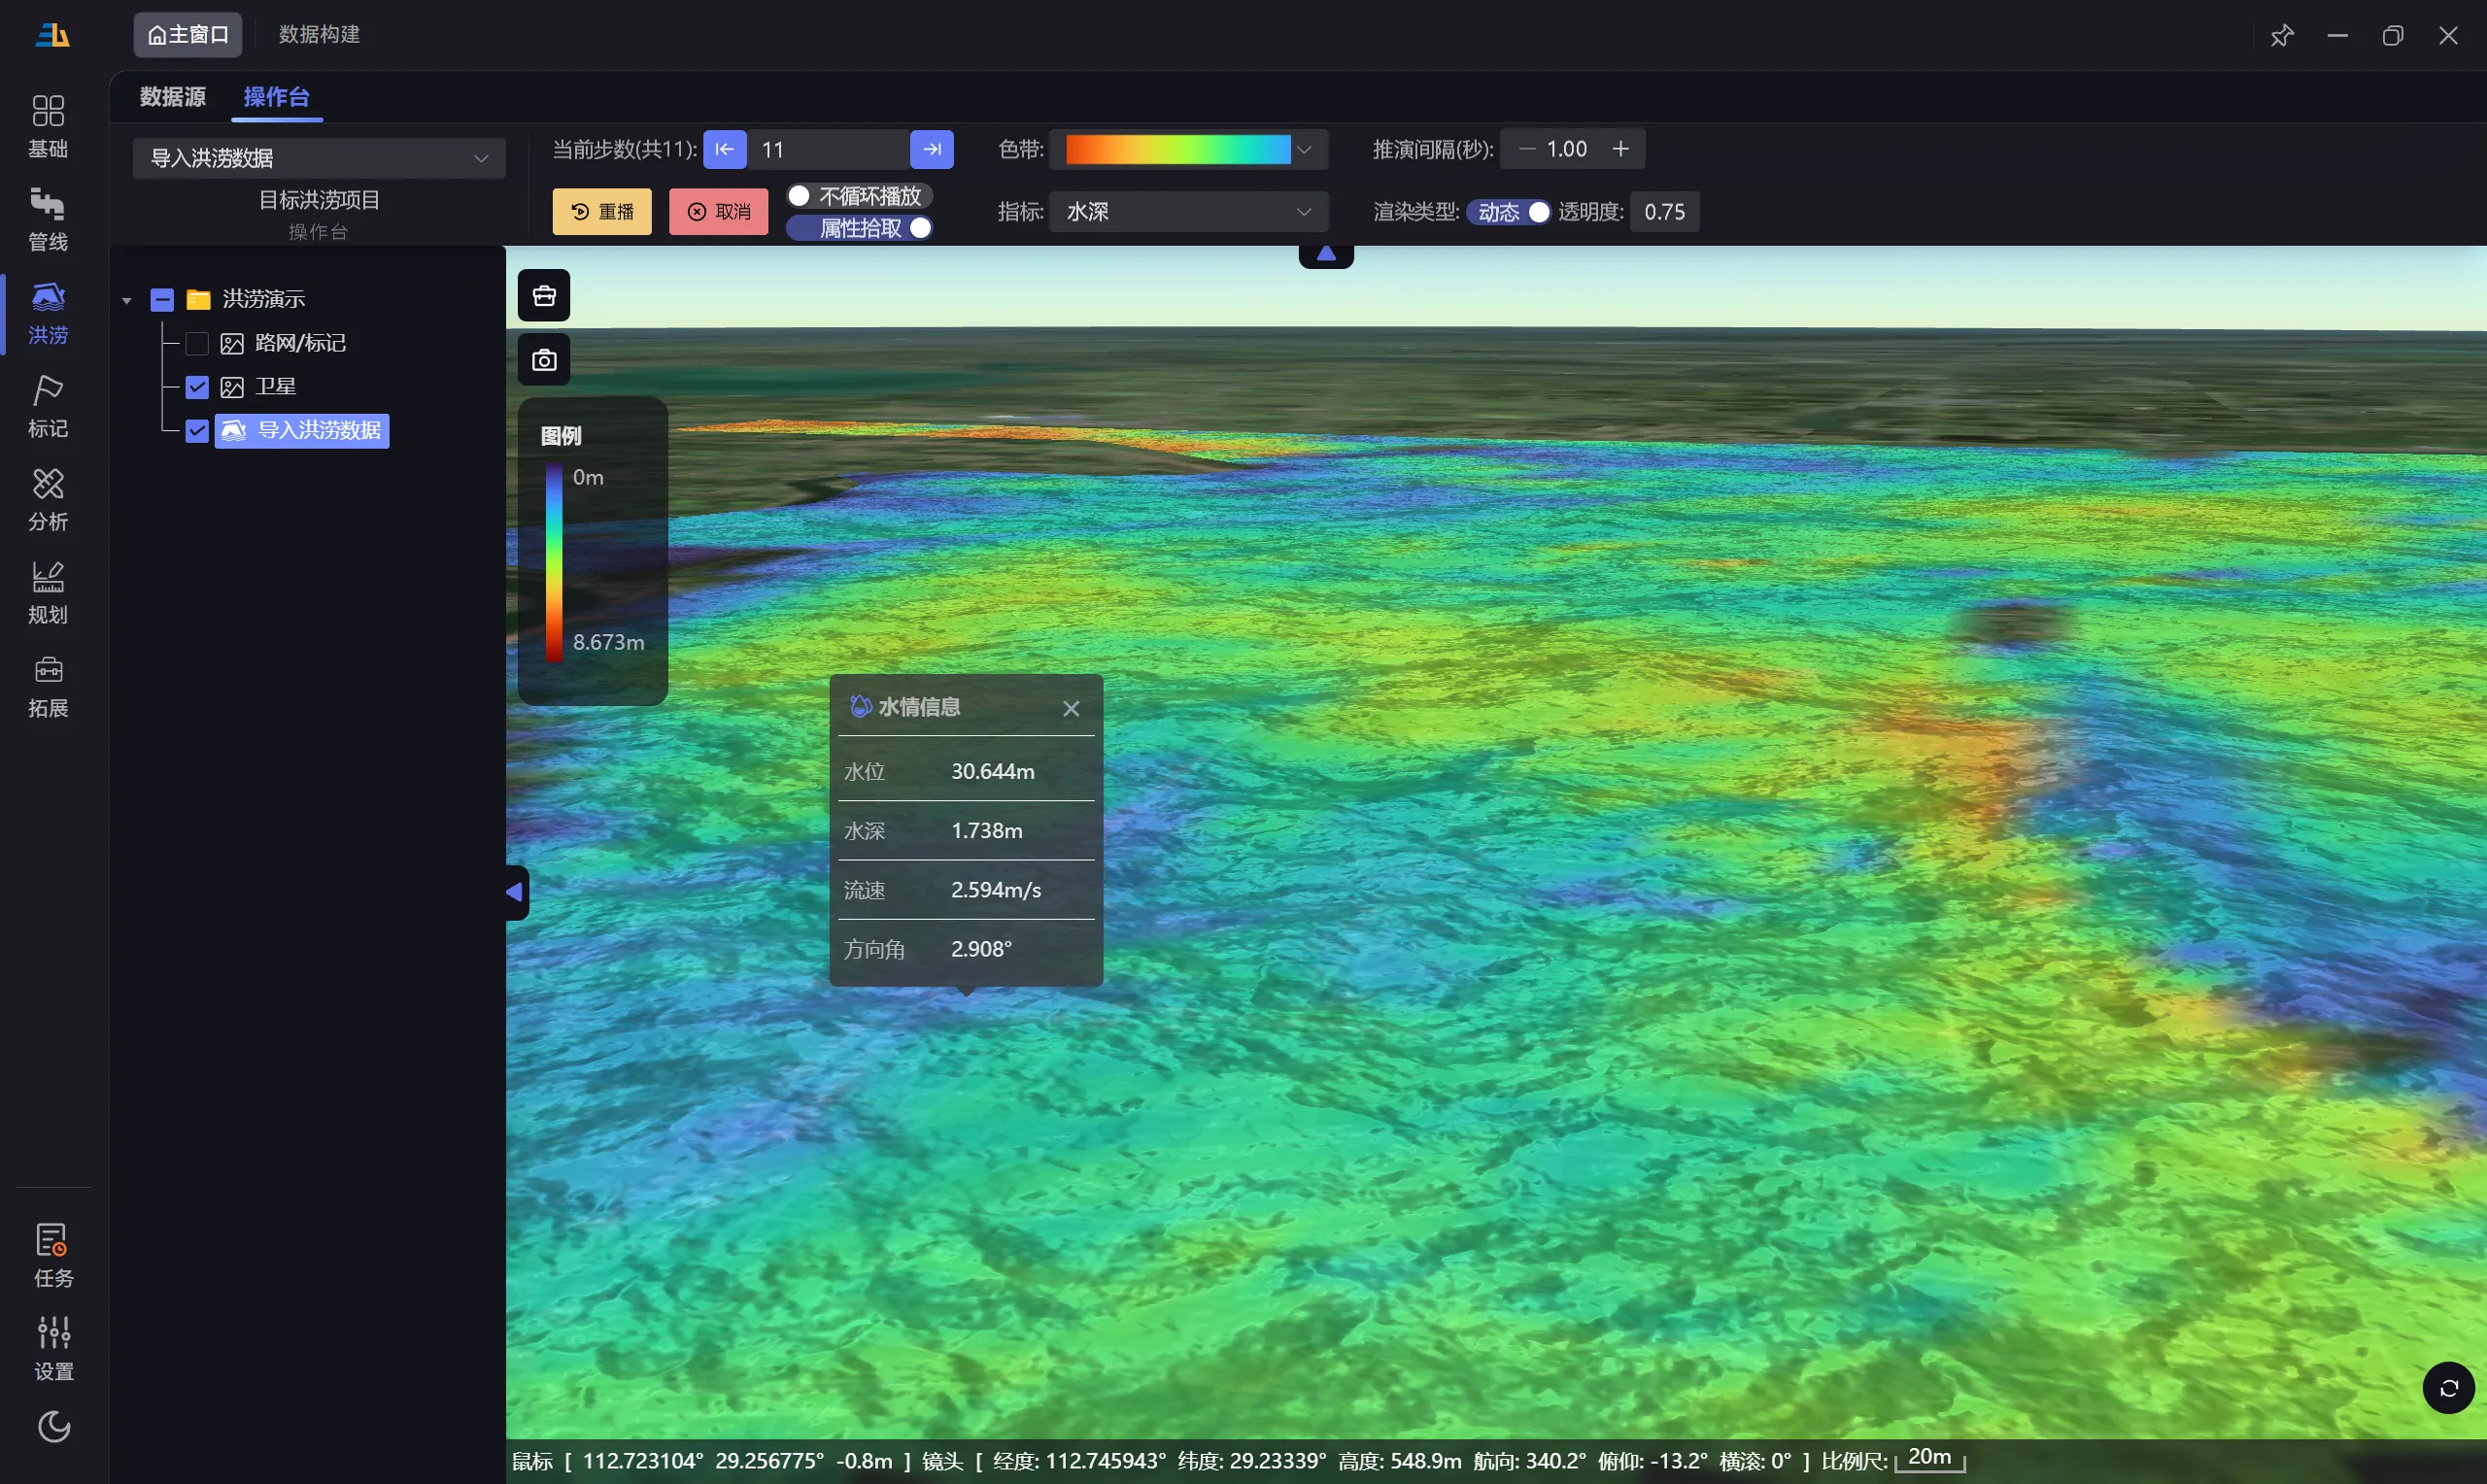Toggle dark mode moon icon
Viewport: 2487px width, 1484px height.
coord(53,1426)
